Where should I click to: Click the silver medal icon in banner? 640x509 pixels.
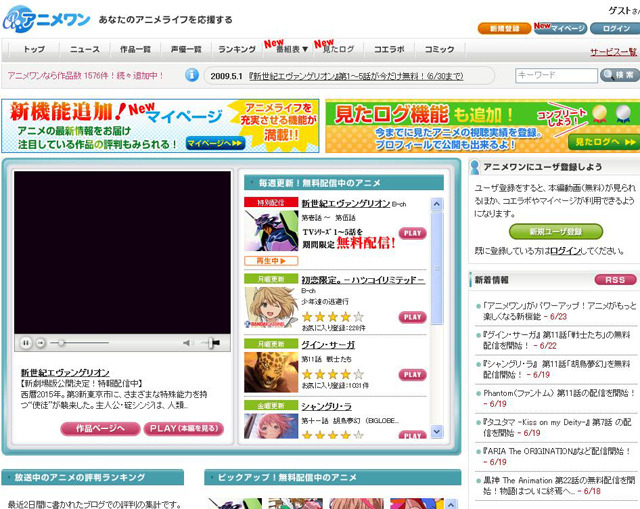[x=623, y=114]
